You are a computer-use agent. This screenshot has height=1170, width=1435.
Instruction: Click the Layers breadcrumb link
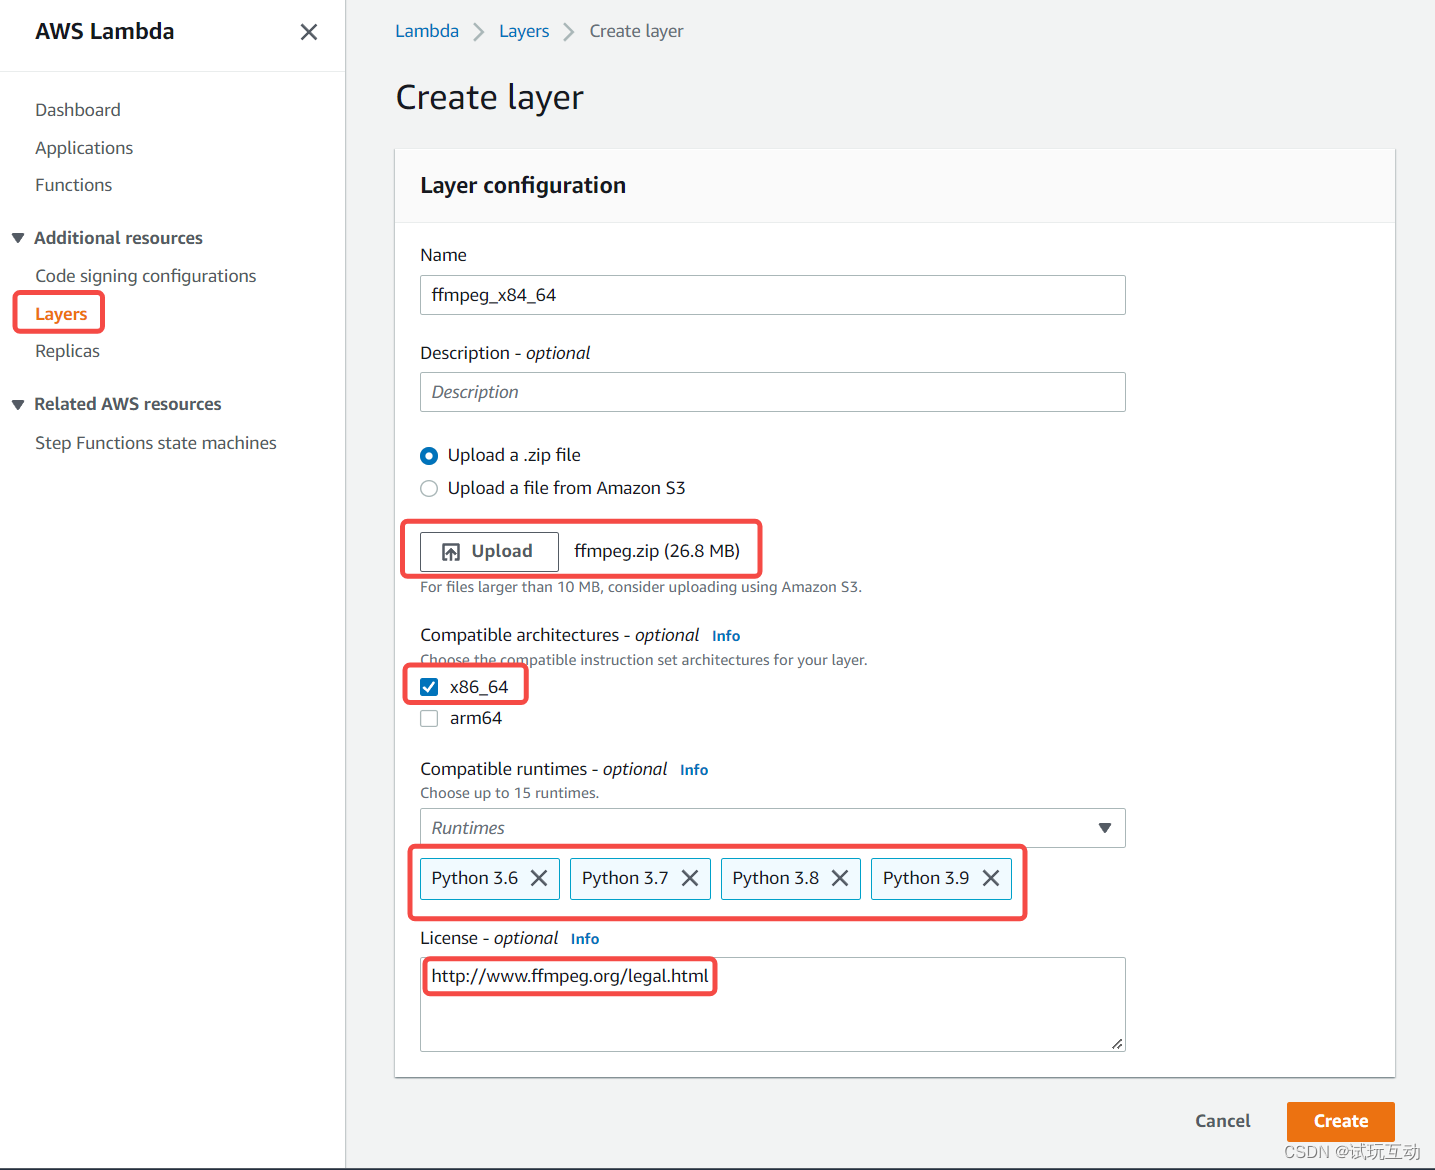[x=524, y=31]
